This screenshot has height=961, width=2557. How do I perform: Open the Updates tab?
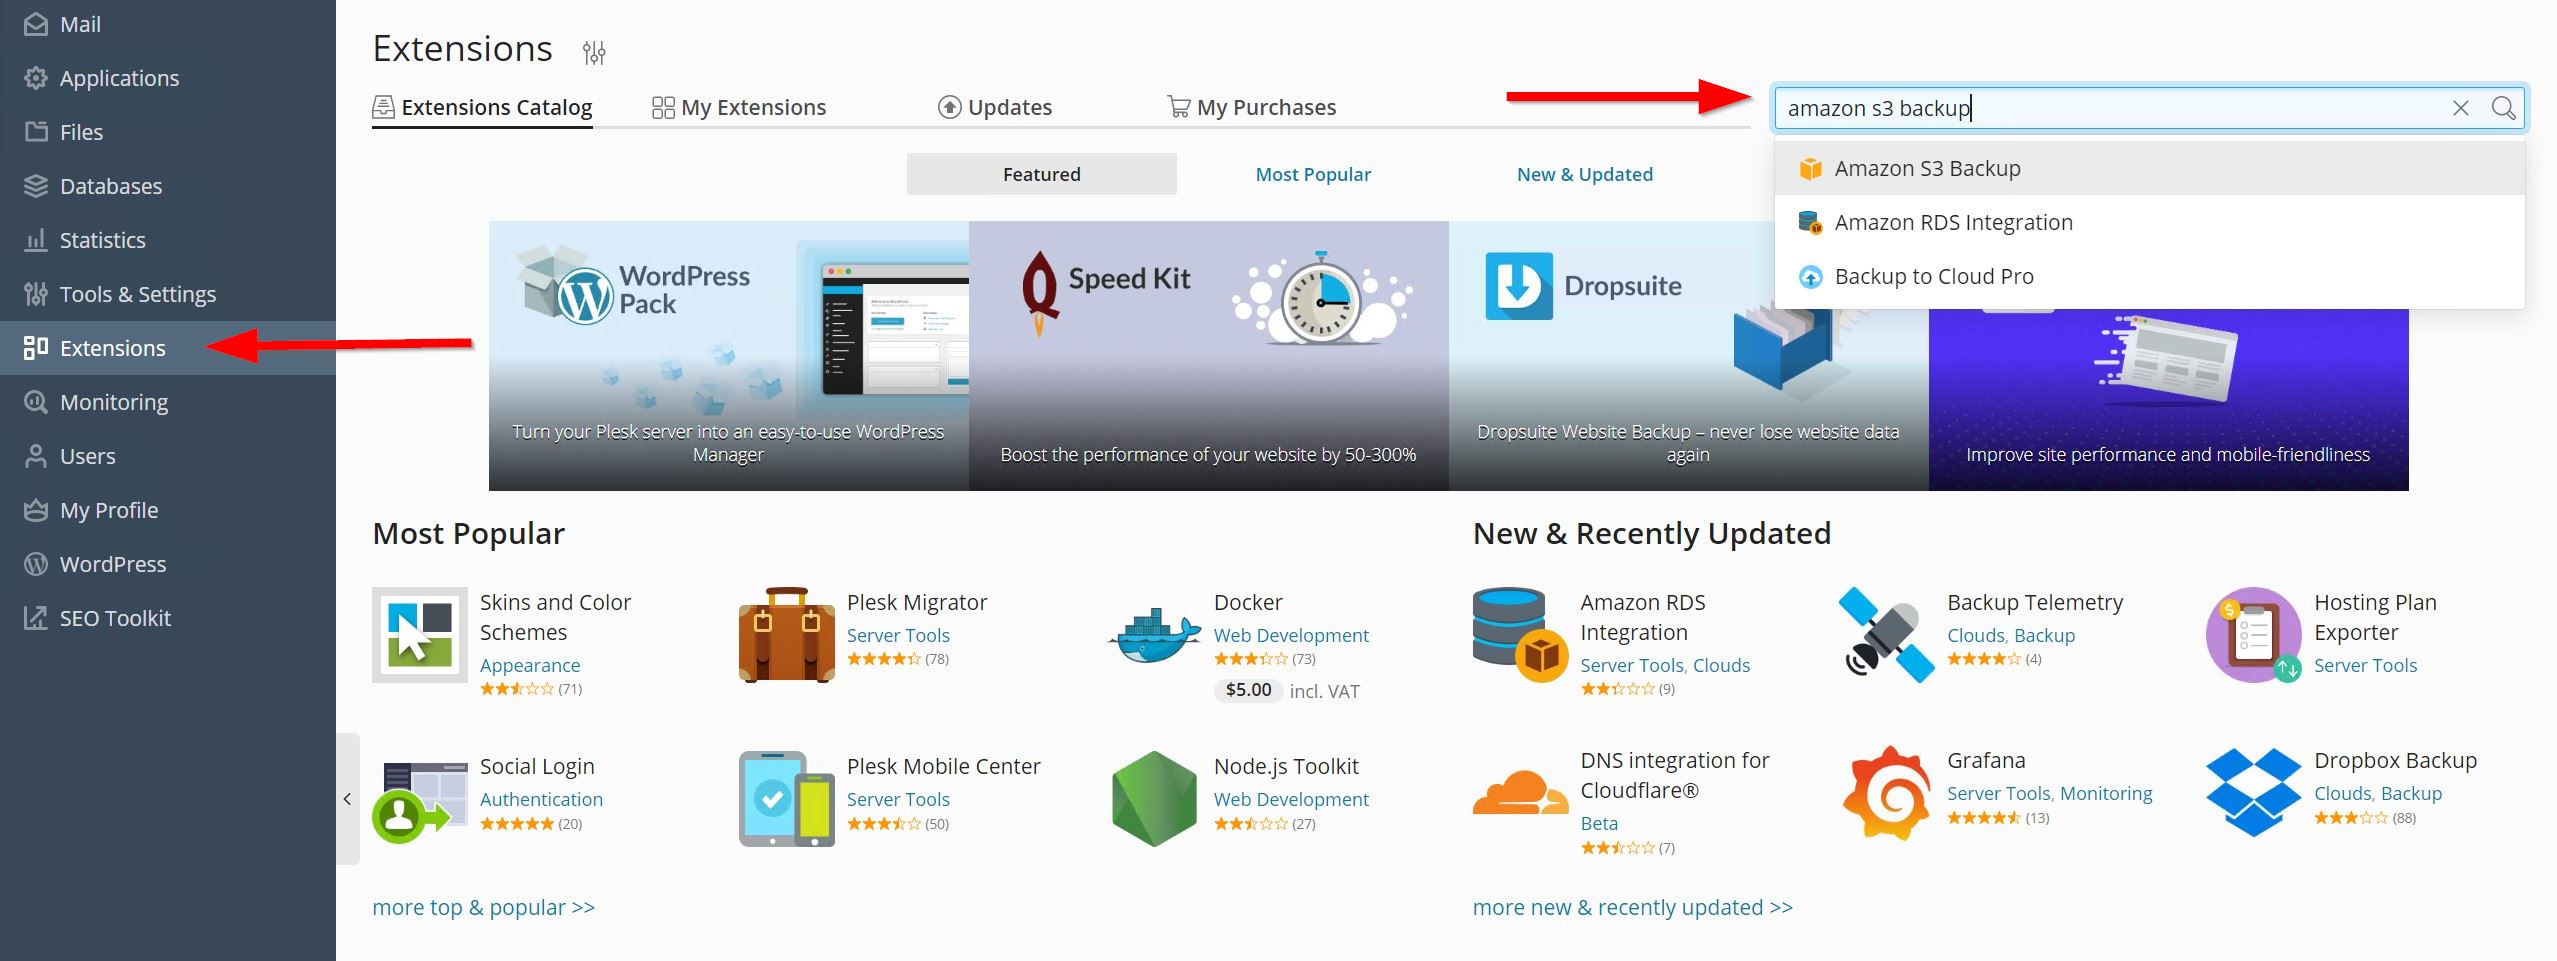click(x=995, y=107)
